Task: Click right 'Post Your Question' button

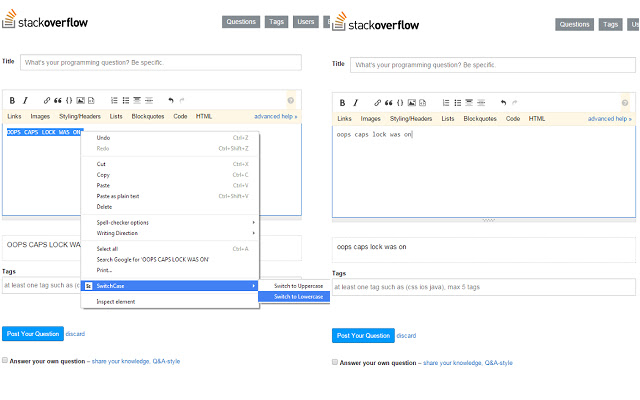Action: point(363,335)
